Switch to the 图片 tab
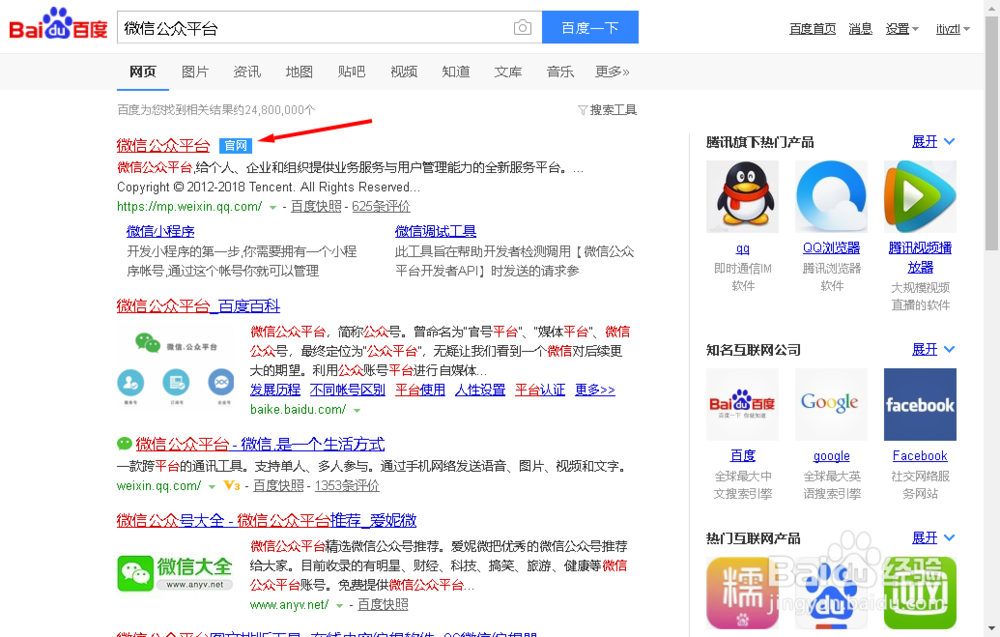Image resolution: width=1000 pixels, height=637 pixels. point(195,71)
